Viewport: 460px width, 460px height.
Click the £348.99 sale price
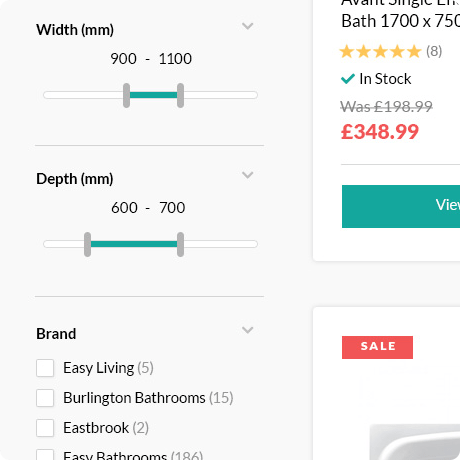(380, 132)
